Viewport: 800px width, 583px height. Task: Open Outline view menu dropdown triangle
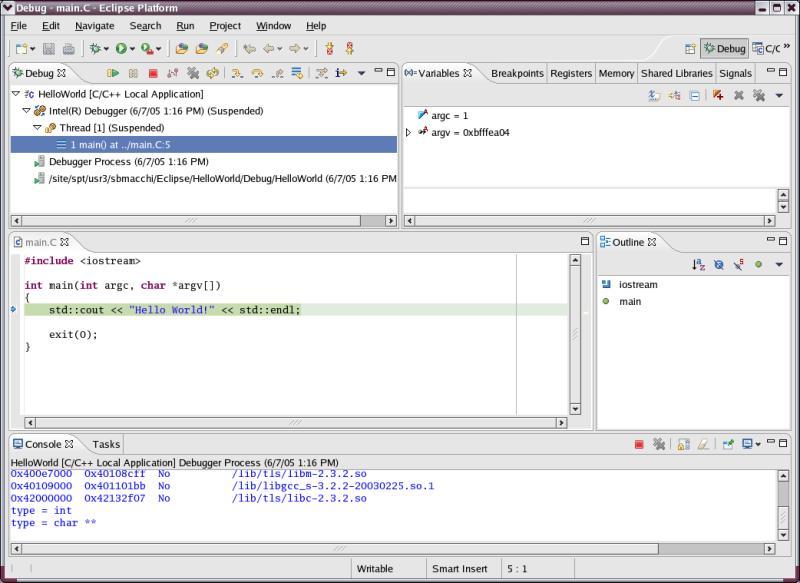point(779,265)
